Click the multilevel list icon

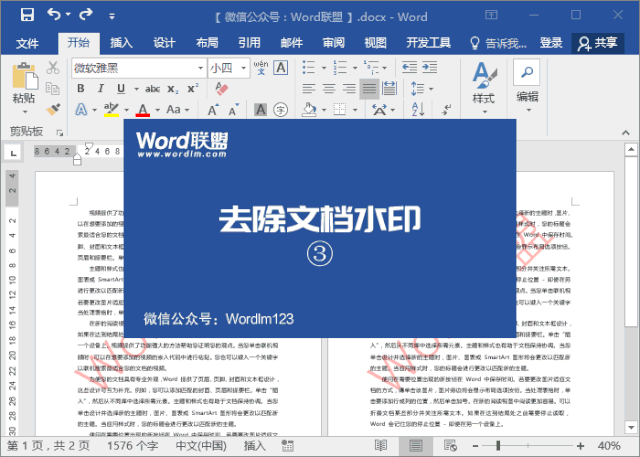[371, 67]
